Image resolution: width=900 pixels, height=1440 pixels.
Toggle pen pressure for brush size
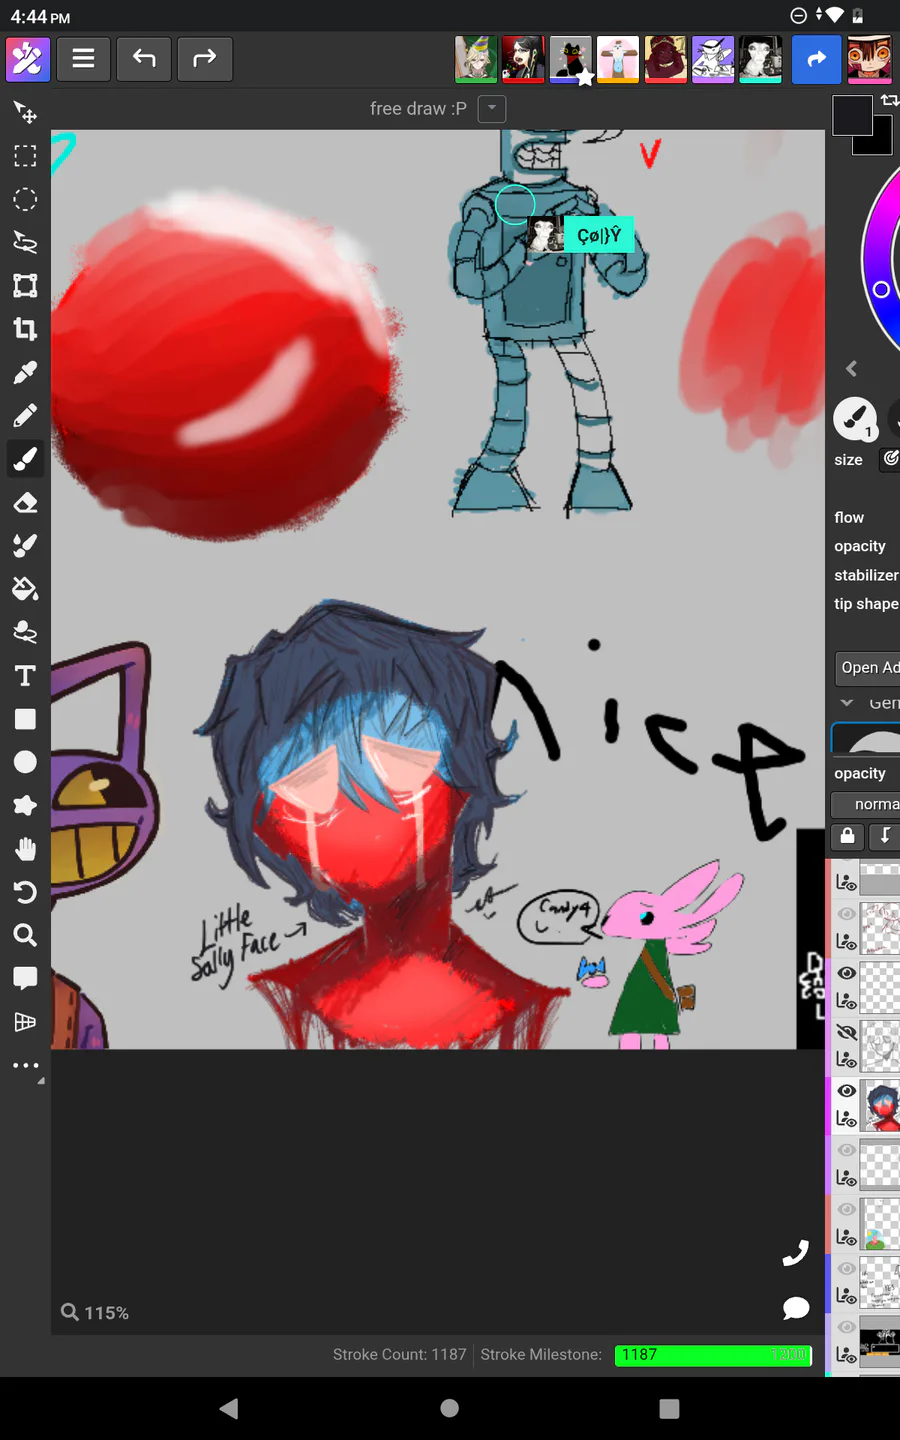point(890,458)
